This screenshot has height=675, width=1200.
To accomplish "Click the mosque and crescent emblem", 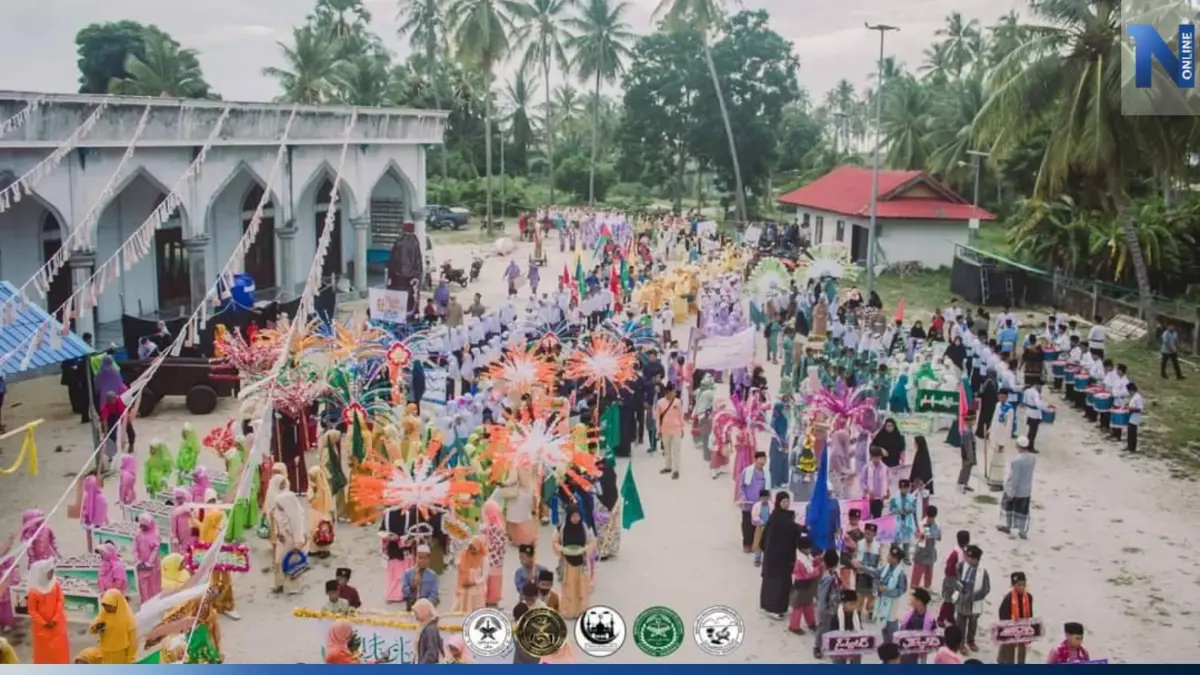I will pos(600,631).
